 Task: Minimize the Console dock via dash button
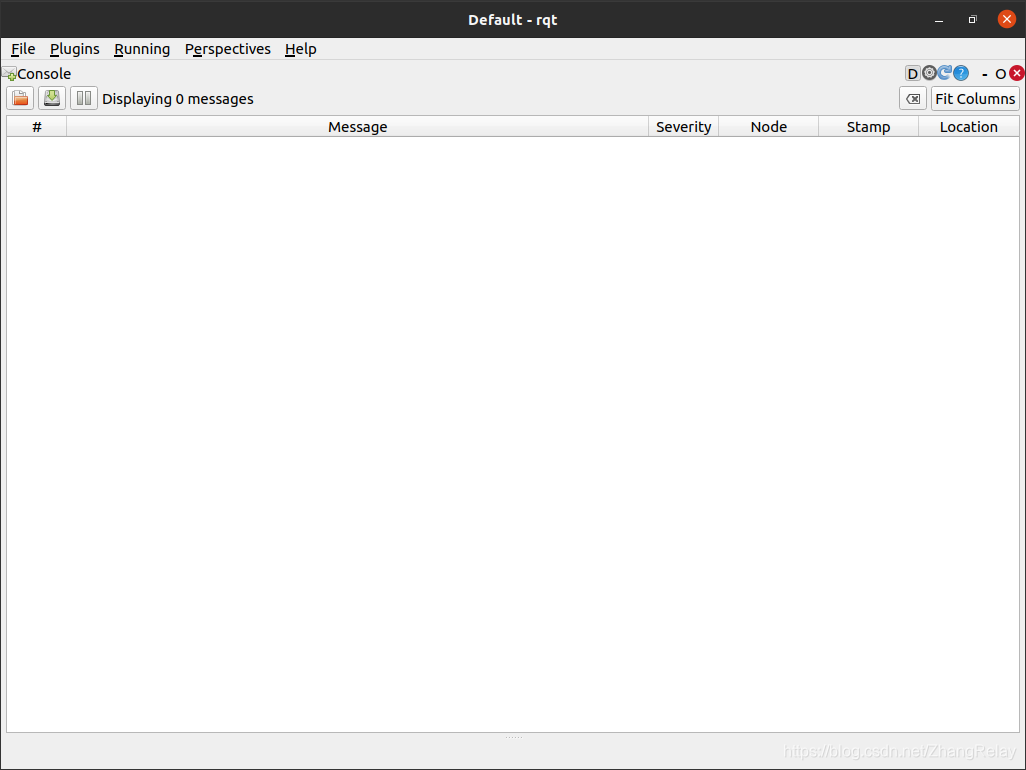tap(985, 74)
